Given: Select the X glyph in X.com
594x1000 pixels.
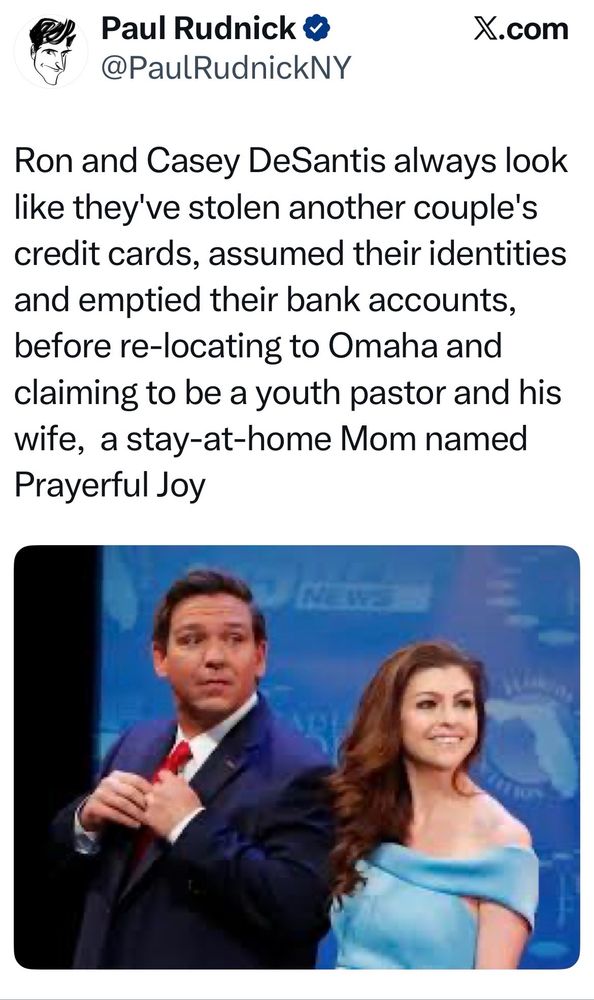Looking at the screenshot, I should (x=487, y=29).
